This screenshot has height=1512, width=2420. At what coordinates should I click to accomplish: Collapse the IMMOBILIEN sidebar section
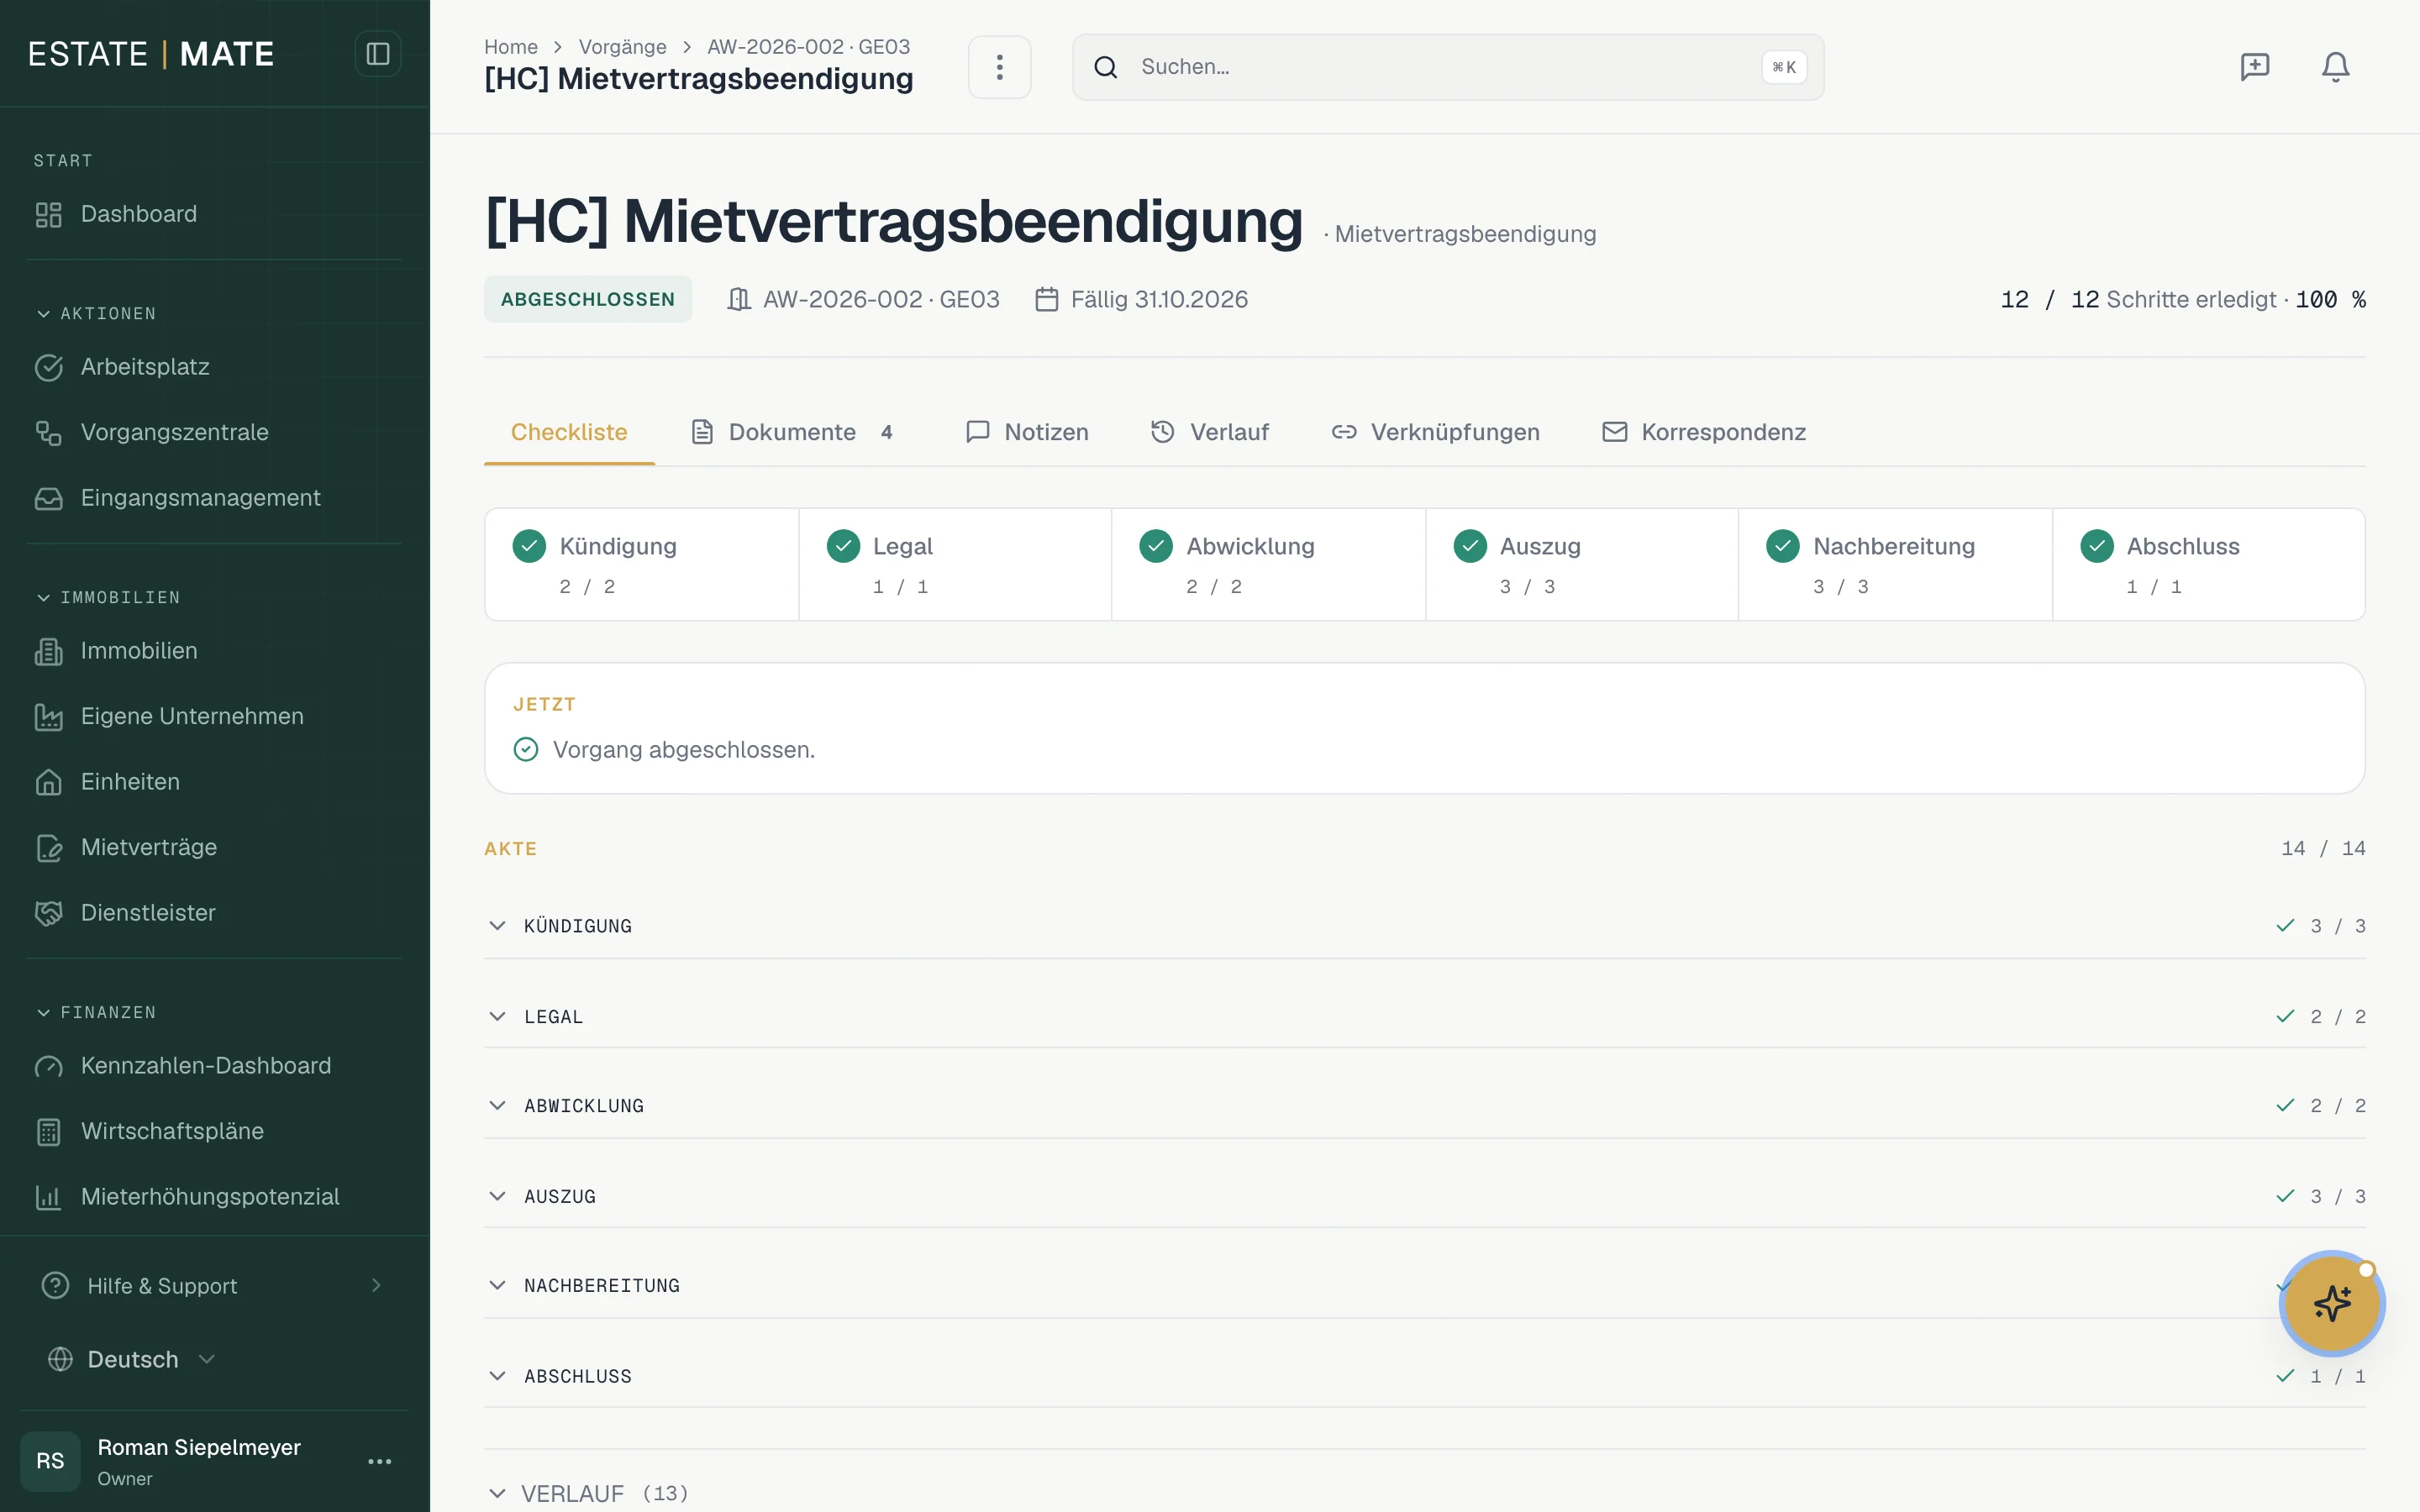[x=108, y=598]
